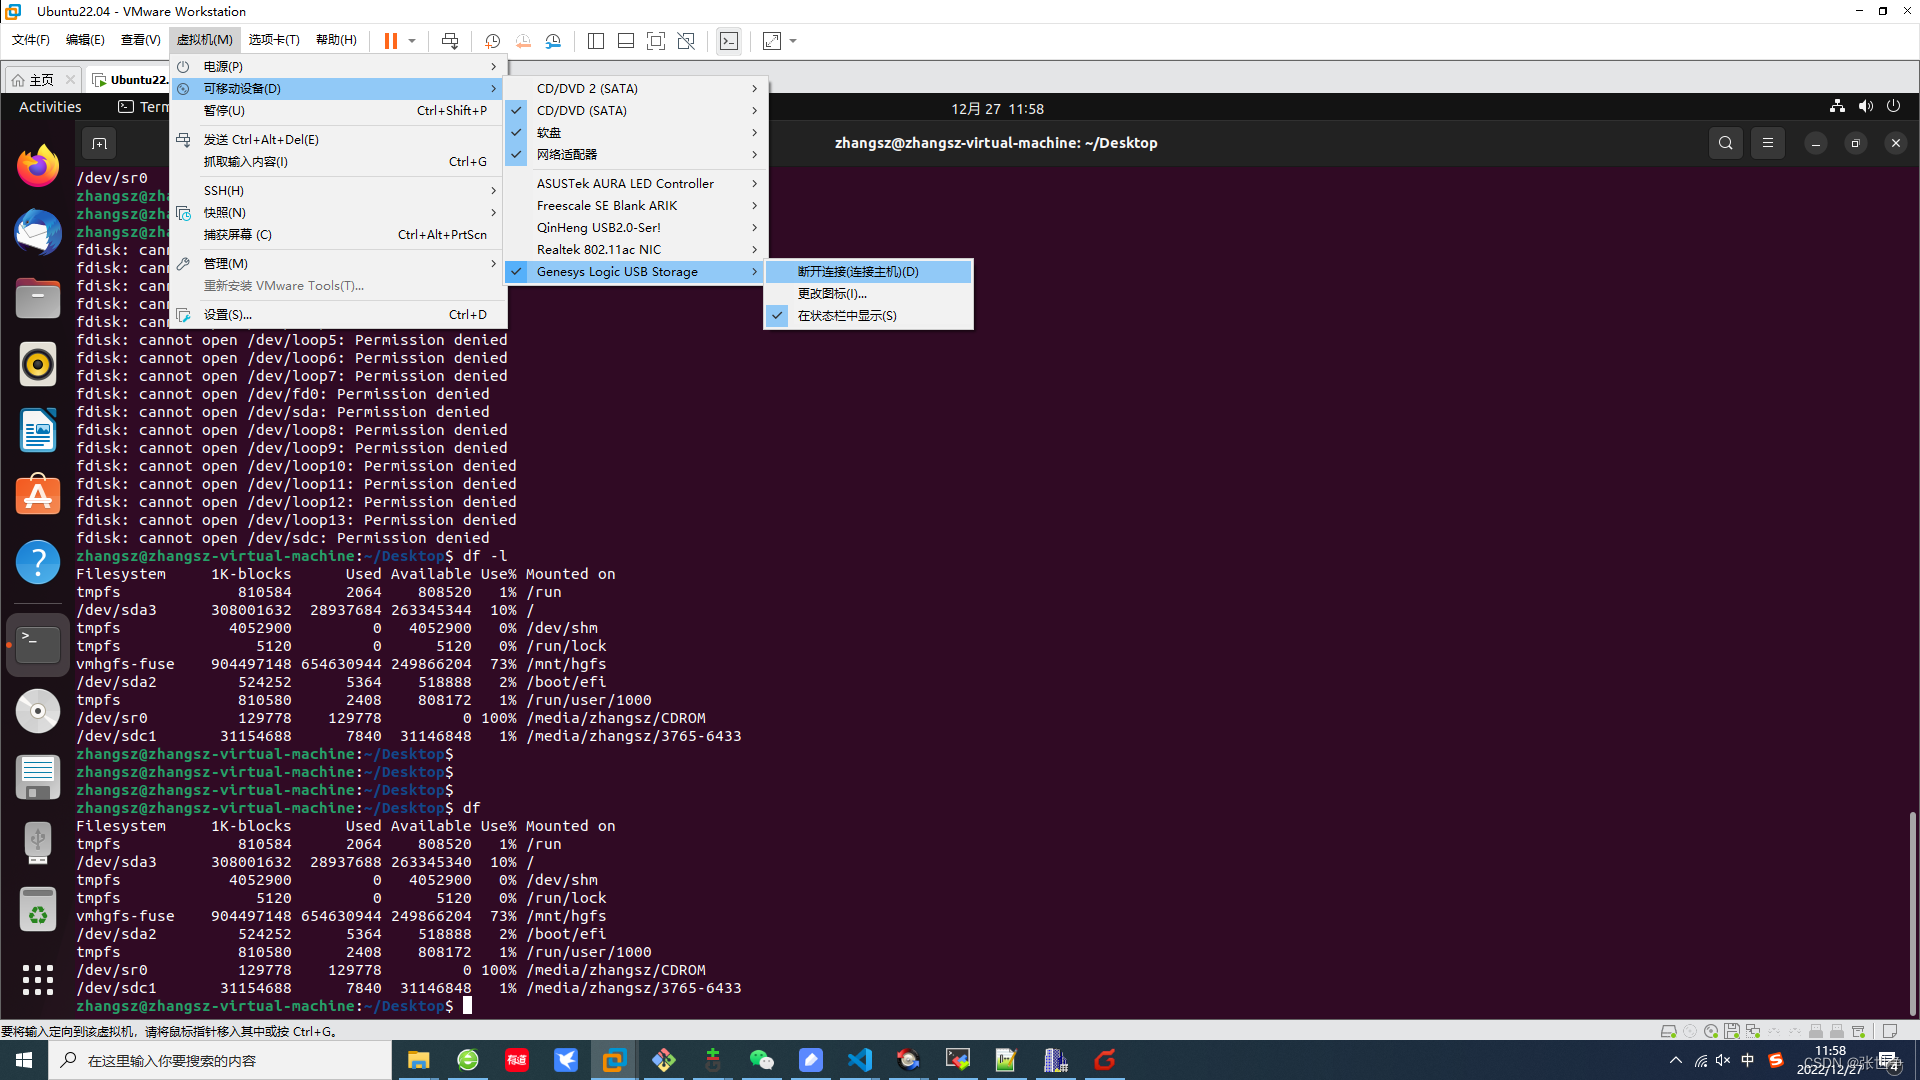Open the Snapshot Manager from the toolbar
Viewport: 1920px width, 1080px height.
pos(554,41)
